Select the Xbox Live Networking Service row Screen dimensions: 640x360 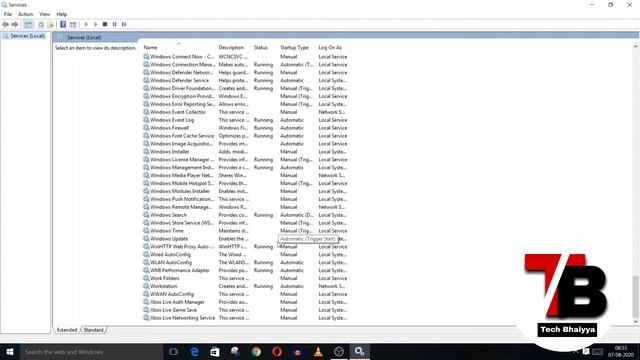click(x=245, y=318)
